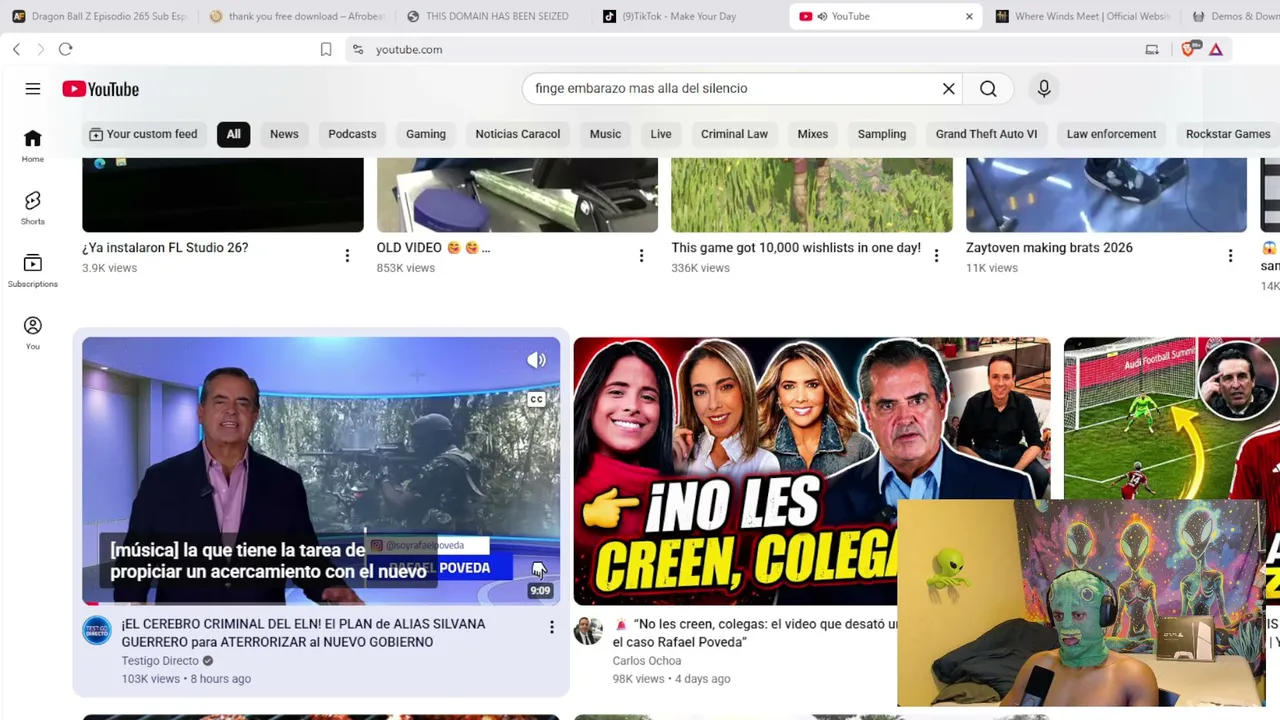Start voice search with the microphone
The height and width of the screenshot is (720, 1280).
click(1044, 89)
